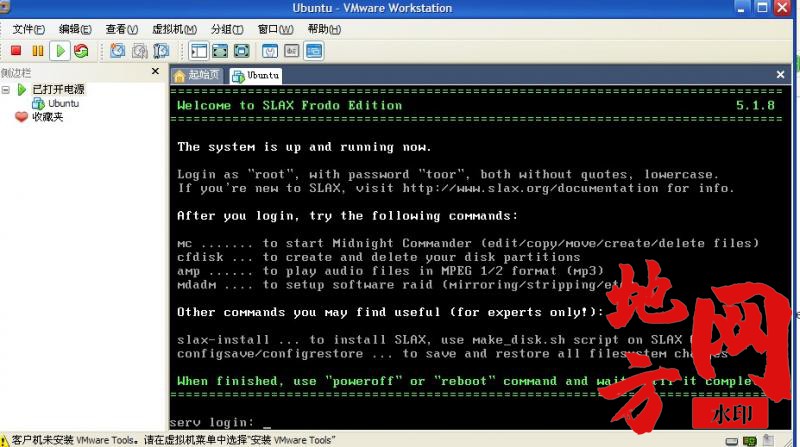Click the revert to snapshot icon
Viewport: 800px width, 447px height.
[139, 51]
